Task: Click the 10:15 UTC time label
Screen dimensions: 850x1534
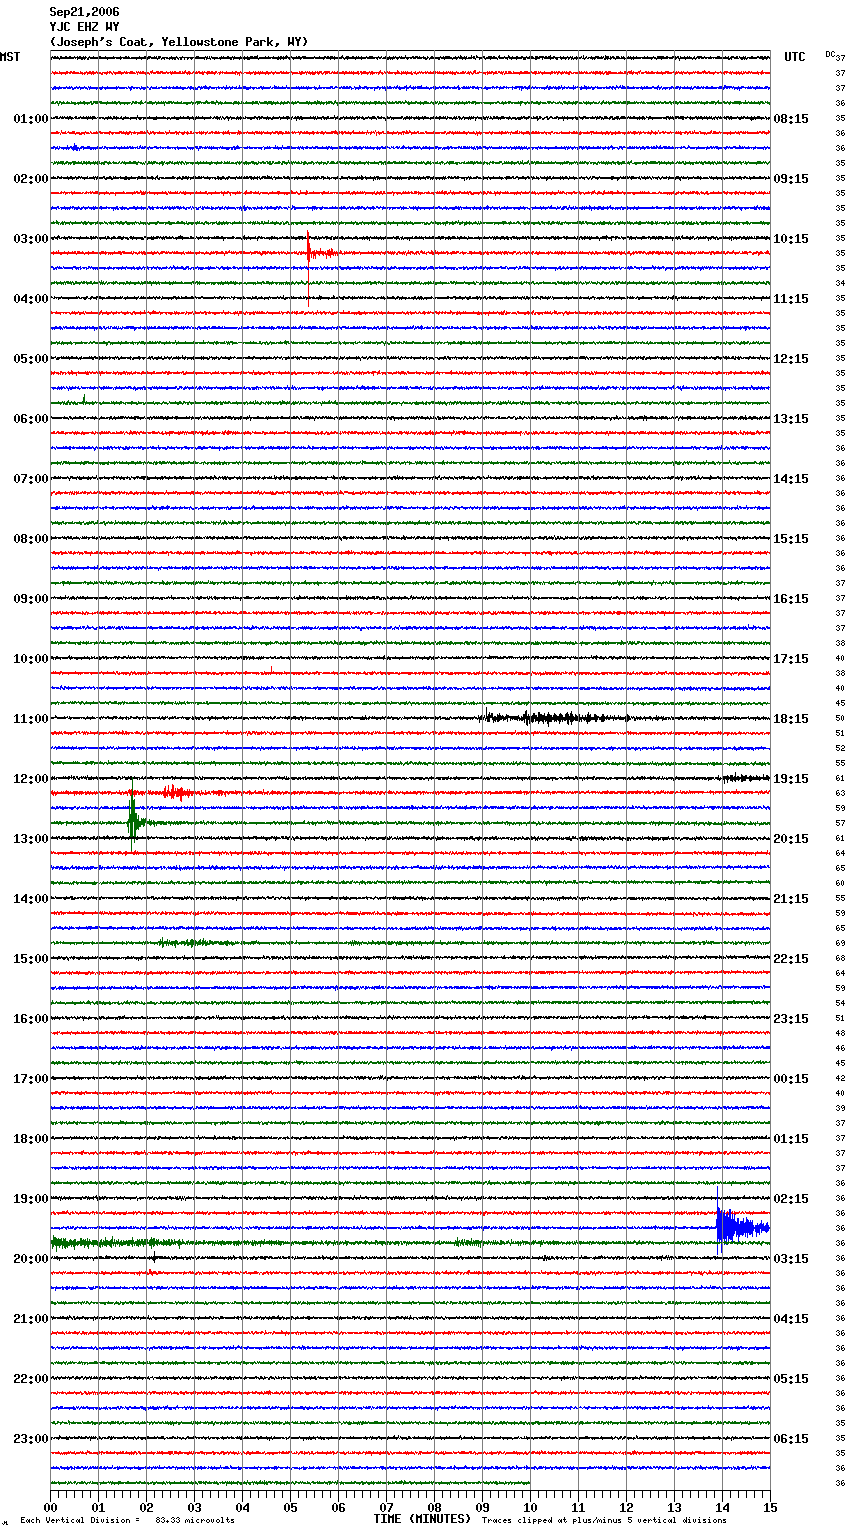Action: pyautogui.click(x=791, y=239)
